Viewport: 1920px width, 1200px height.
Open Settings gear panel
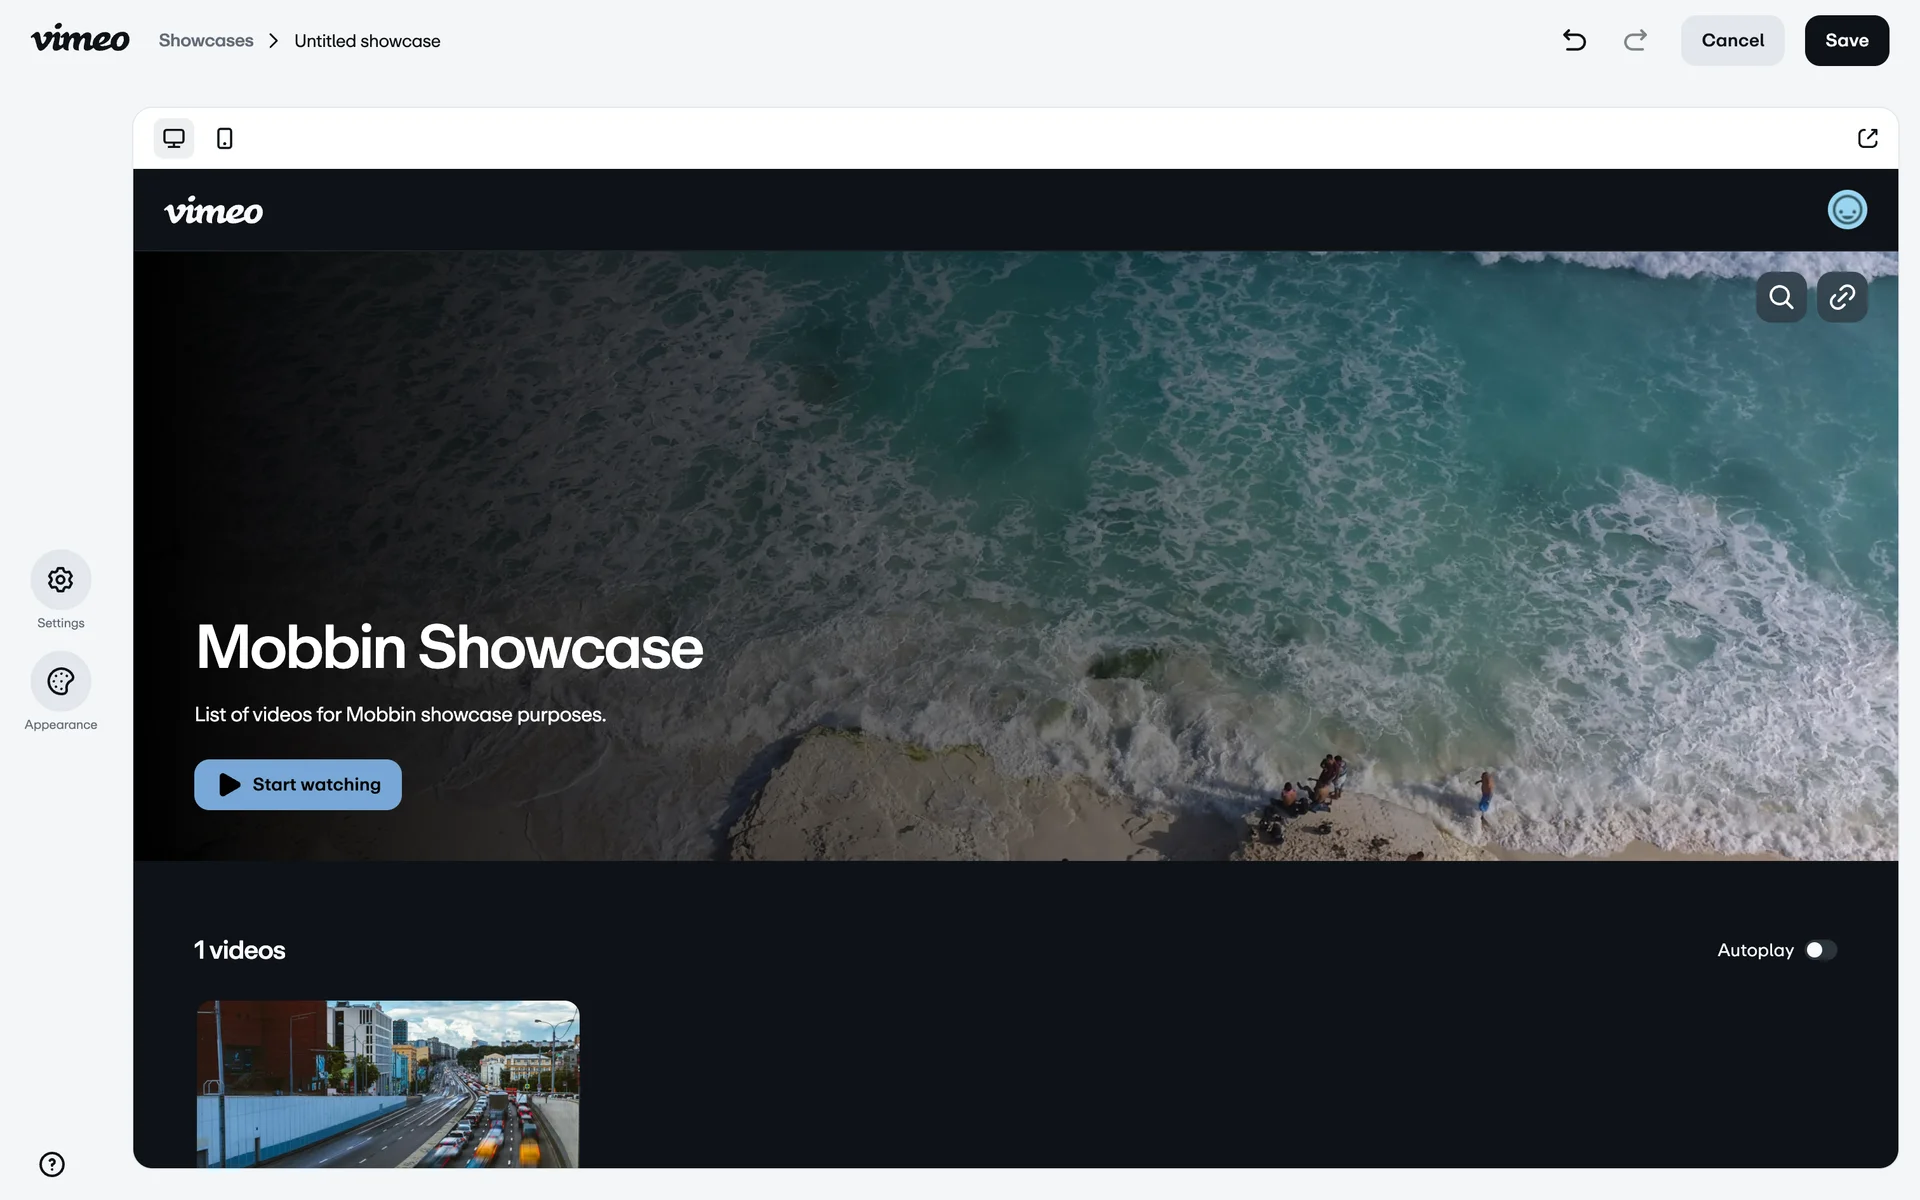(x=61, y=580)
